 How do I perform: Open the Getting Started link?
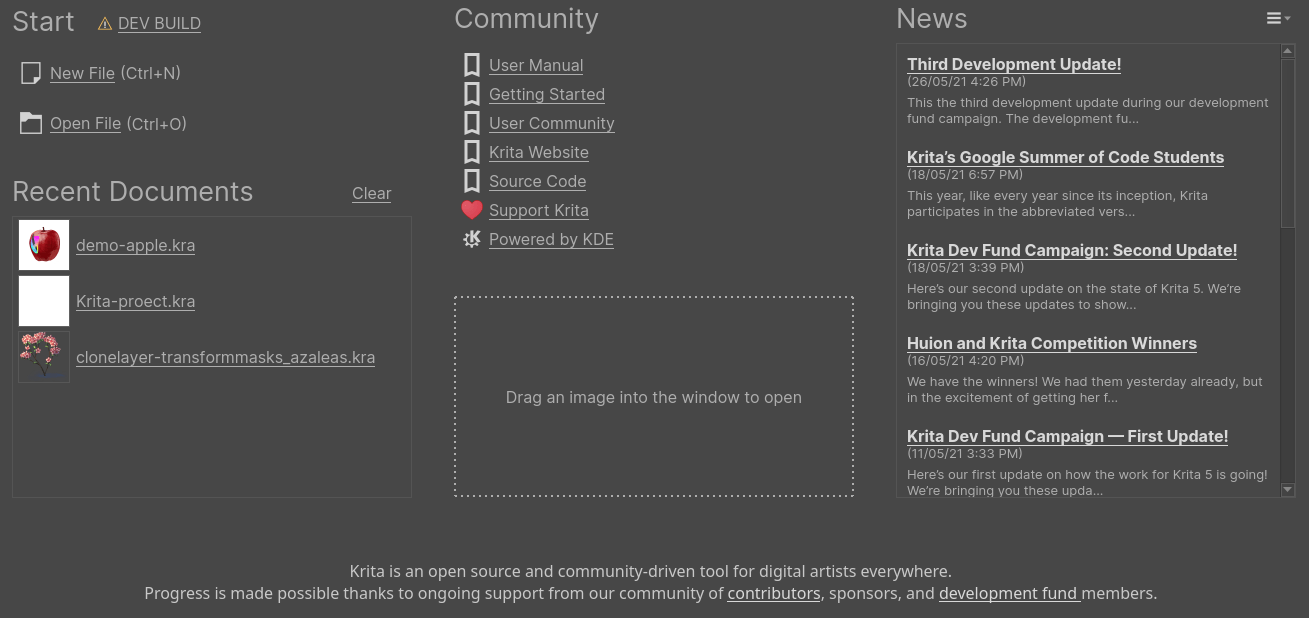point(546,94)
